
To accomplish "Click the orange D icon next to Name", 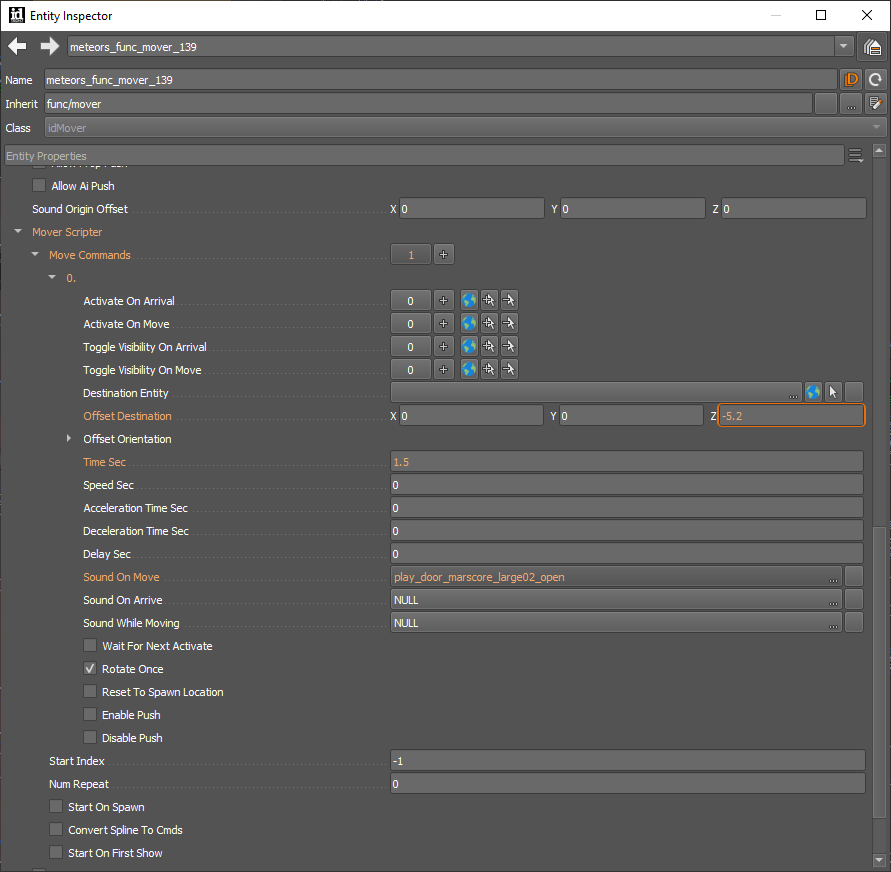I will (x=851, y=80).
